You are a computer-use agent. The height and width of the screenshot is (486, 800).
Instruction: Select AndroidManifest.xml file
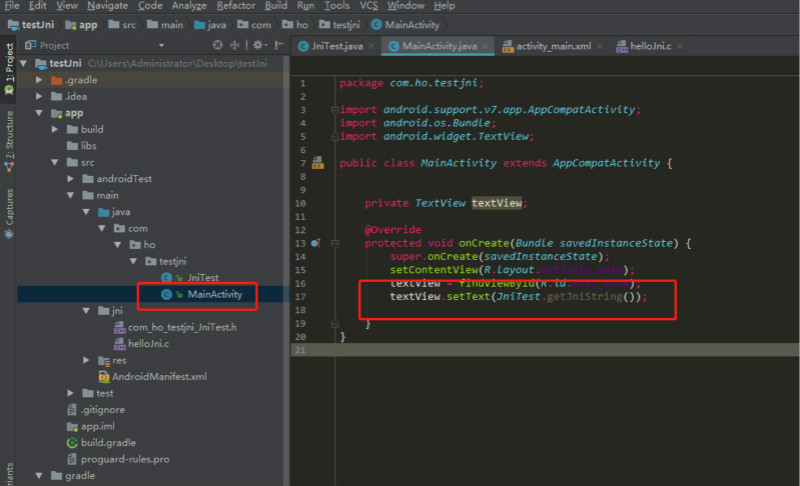point(153,377)
